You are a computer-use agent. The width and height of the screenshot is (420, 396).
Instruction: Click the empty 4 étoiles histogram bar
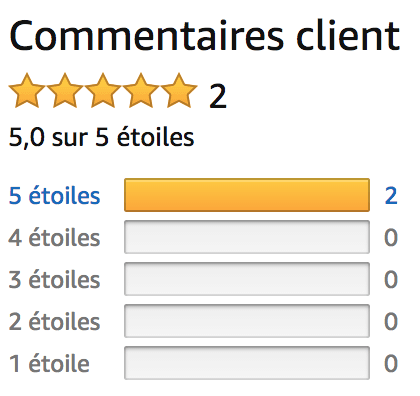247,237
